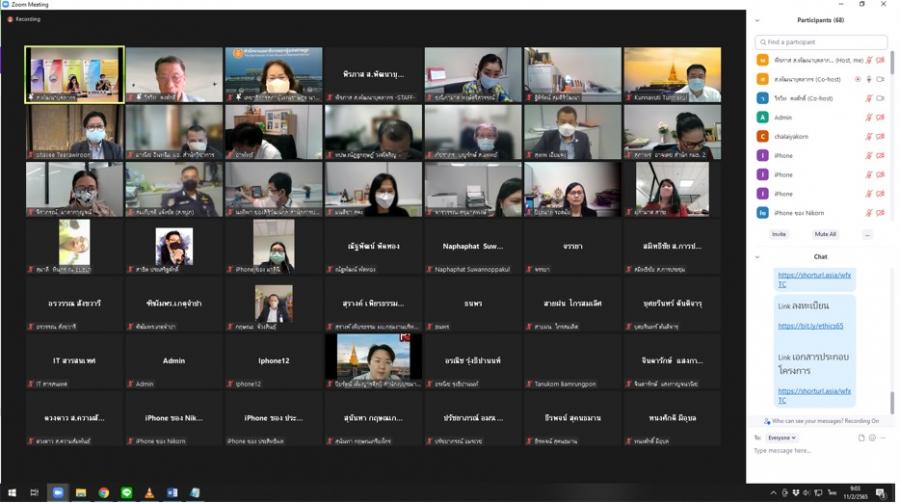Click the Recording indicator at top left
Screen dimensions: 900x503
[x=25, y=19]
